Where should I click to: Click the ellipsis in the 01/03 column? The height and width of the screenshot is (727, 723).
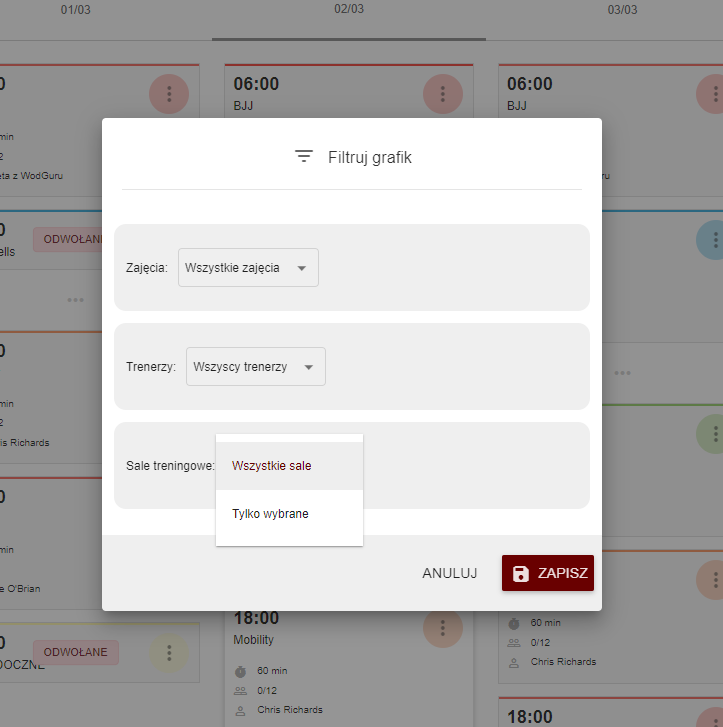[x=76, y=300]
